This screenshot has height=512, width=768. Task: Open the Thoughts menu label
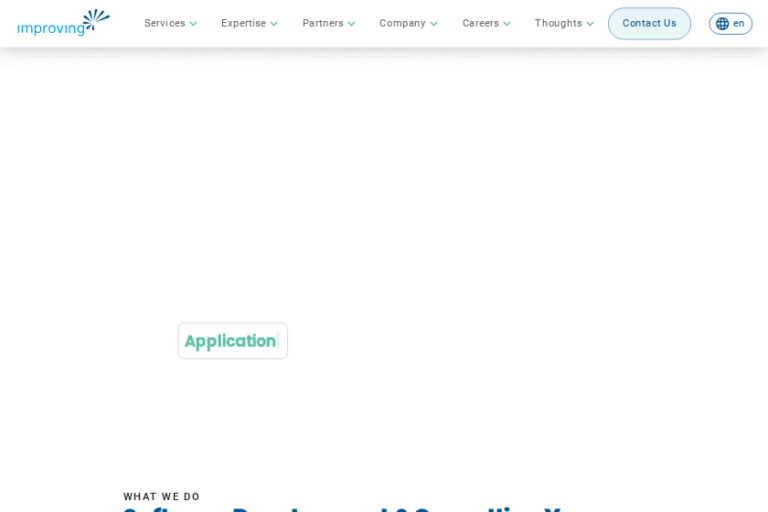(x=558, y=23)
